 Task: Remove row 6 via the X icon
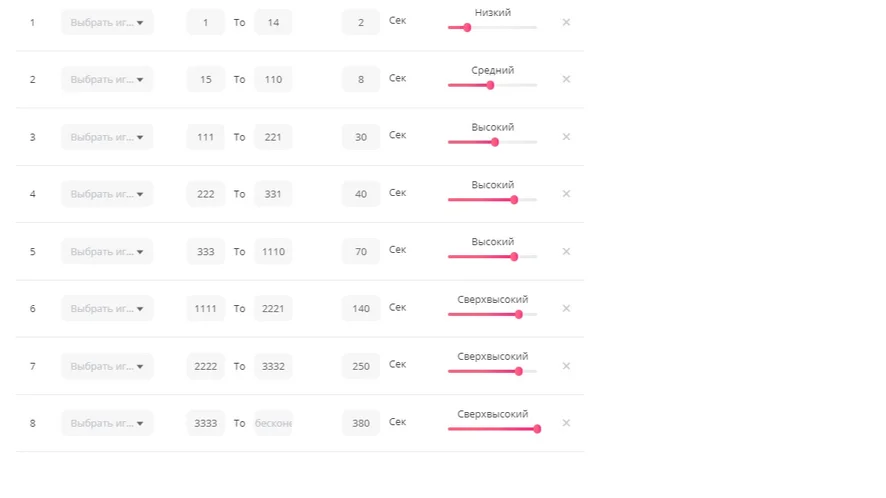point(566,308)
